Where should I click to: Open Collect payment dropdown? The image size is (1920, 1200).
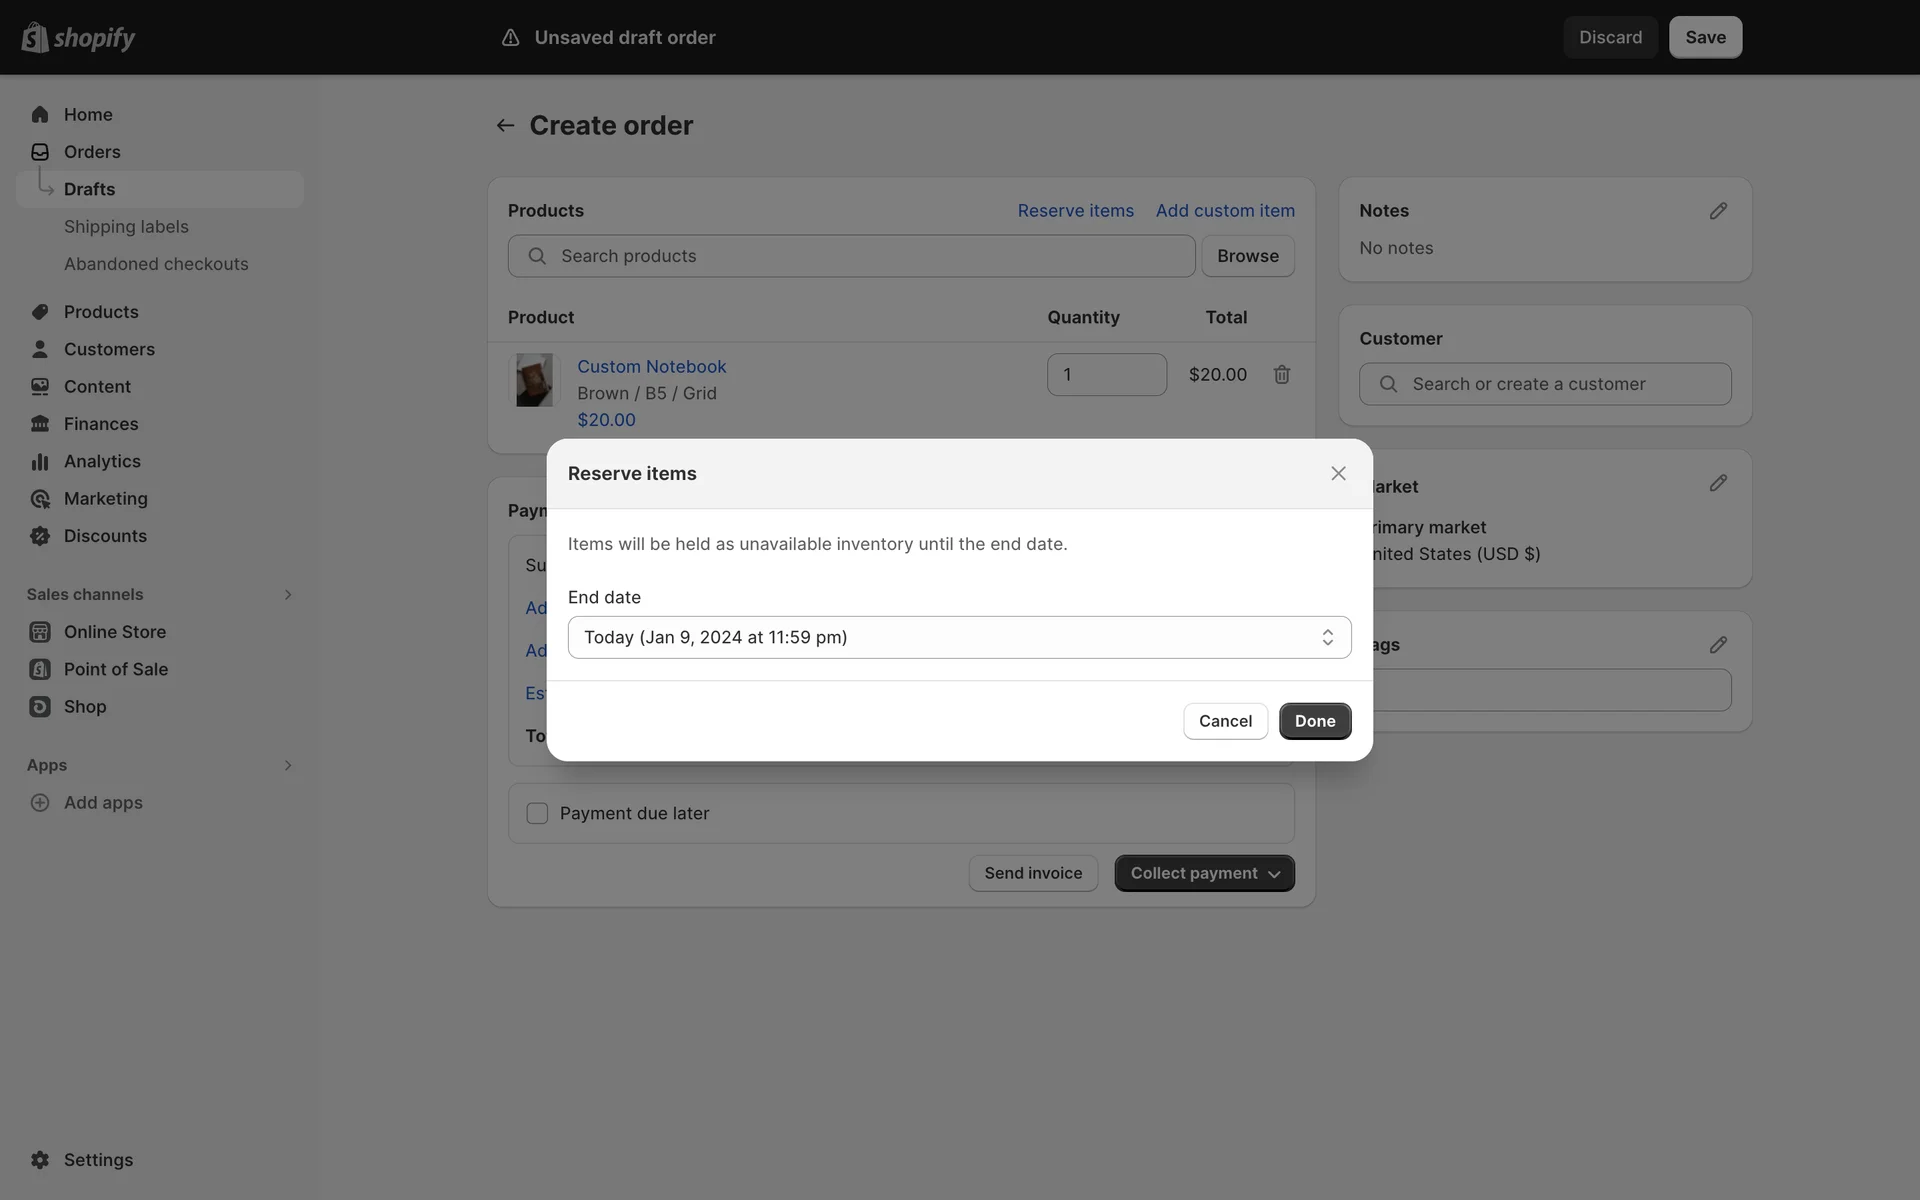click(1204, 873)
